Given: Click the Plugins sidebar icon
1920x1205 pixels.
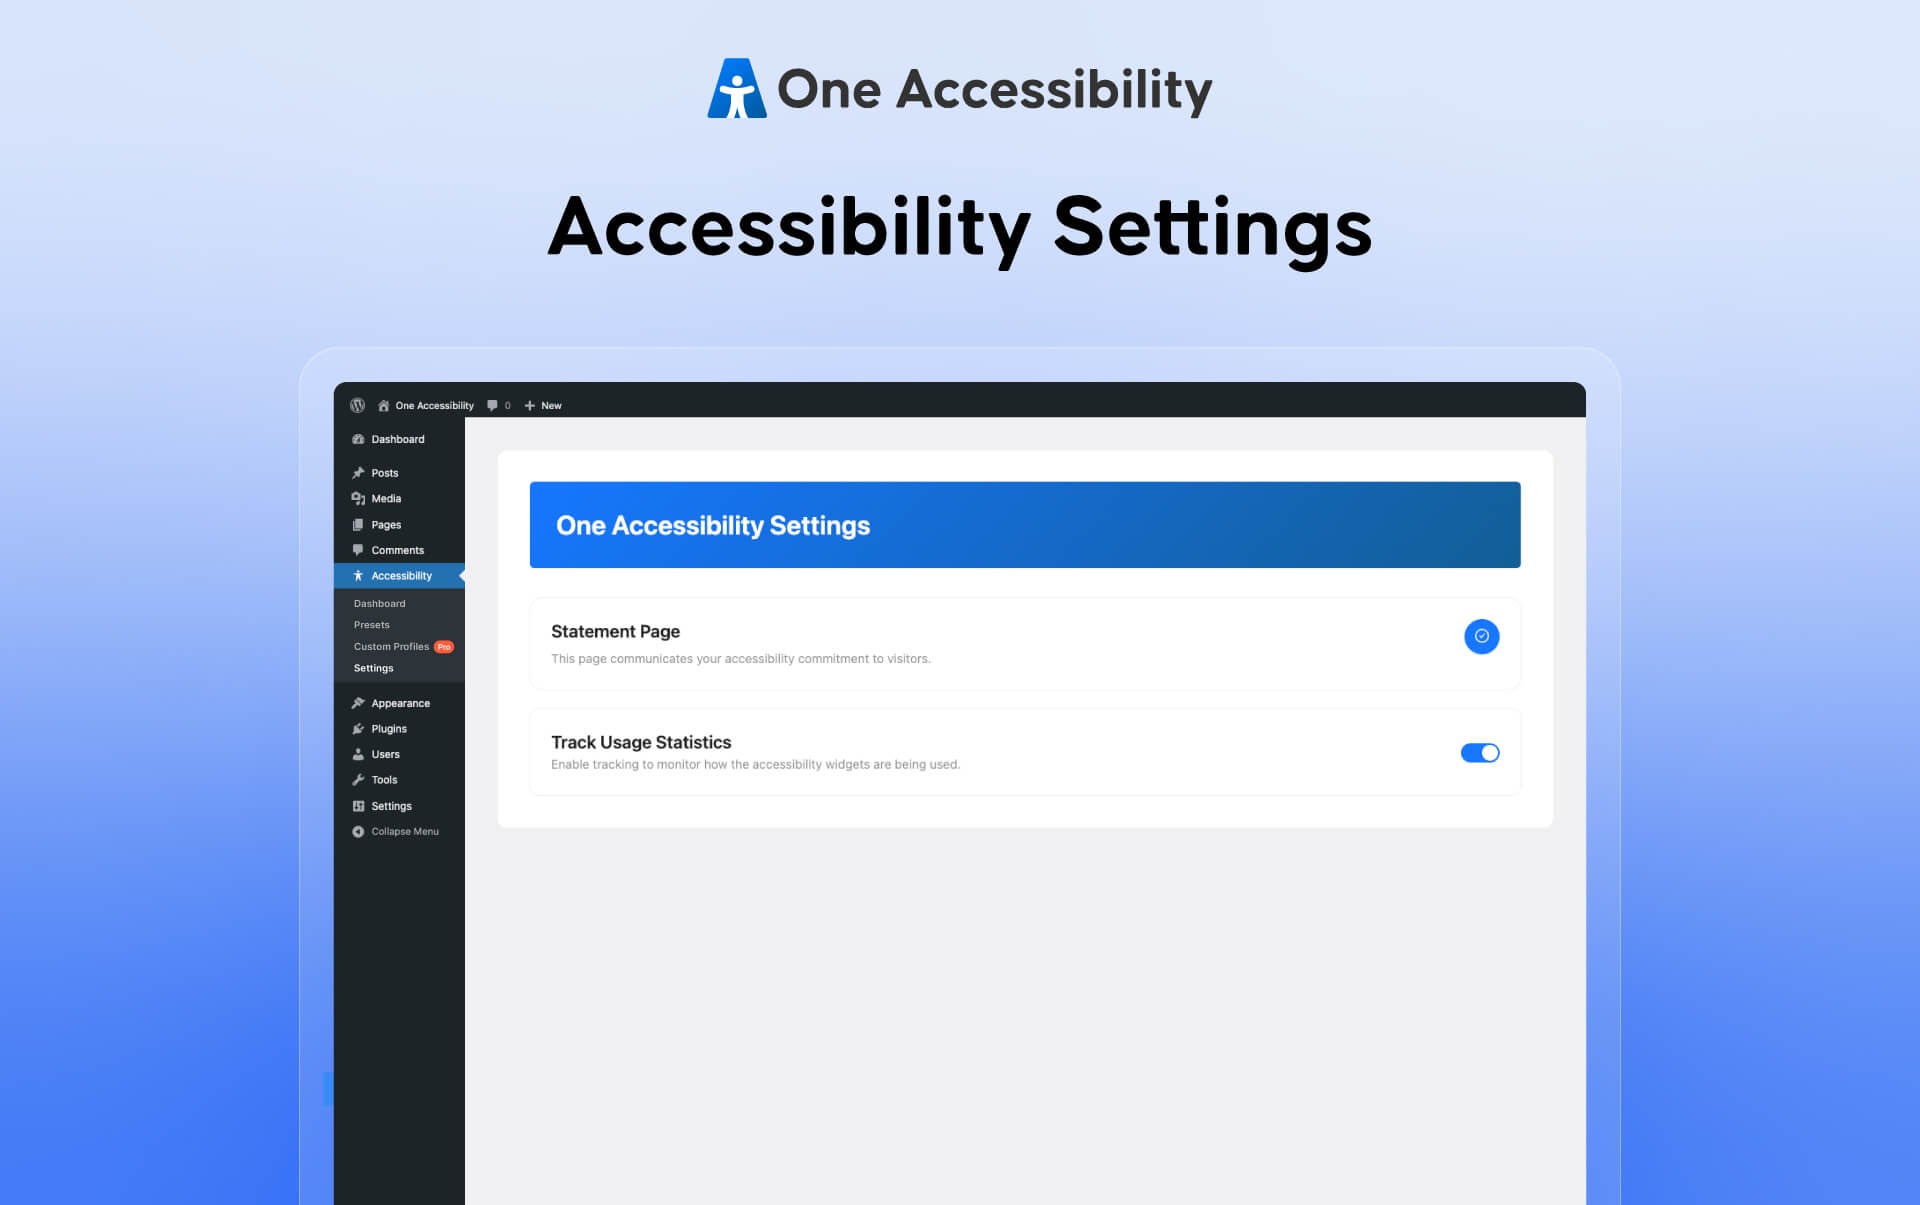Looking at the screenshot, I should [358, 729].
